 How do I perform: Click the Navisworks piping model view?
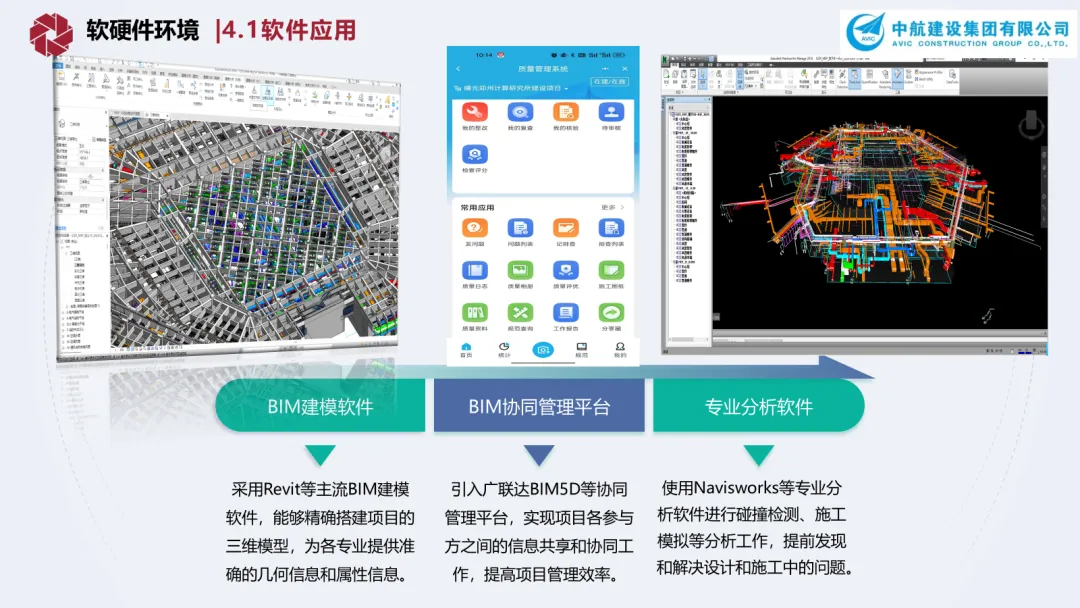pos(880,212)
